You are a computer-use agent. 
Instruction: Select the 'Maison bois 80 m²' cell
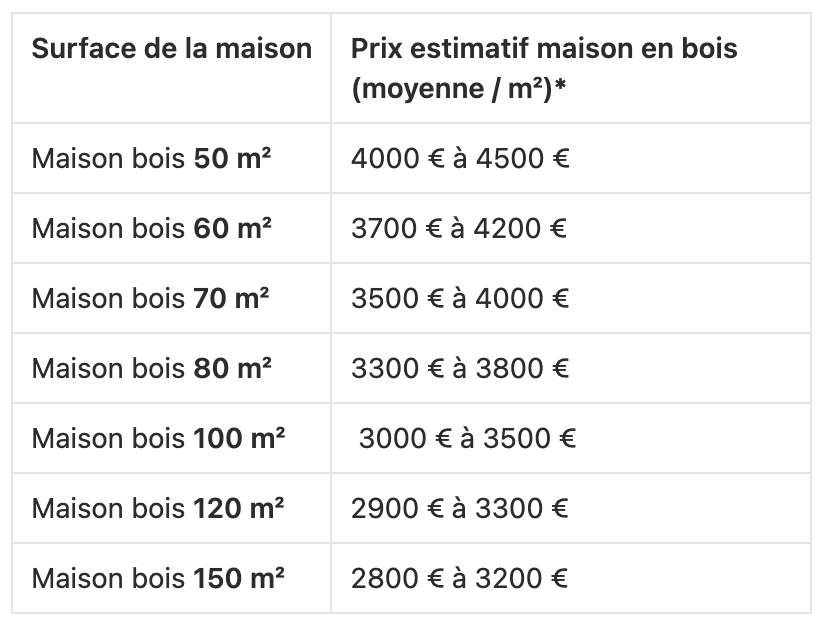coord(151,369)
